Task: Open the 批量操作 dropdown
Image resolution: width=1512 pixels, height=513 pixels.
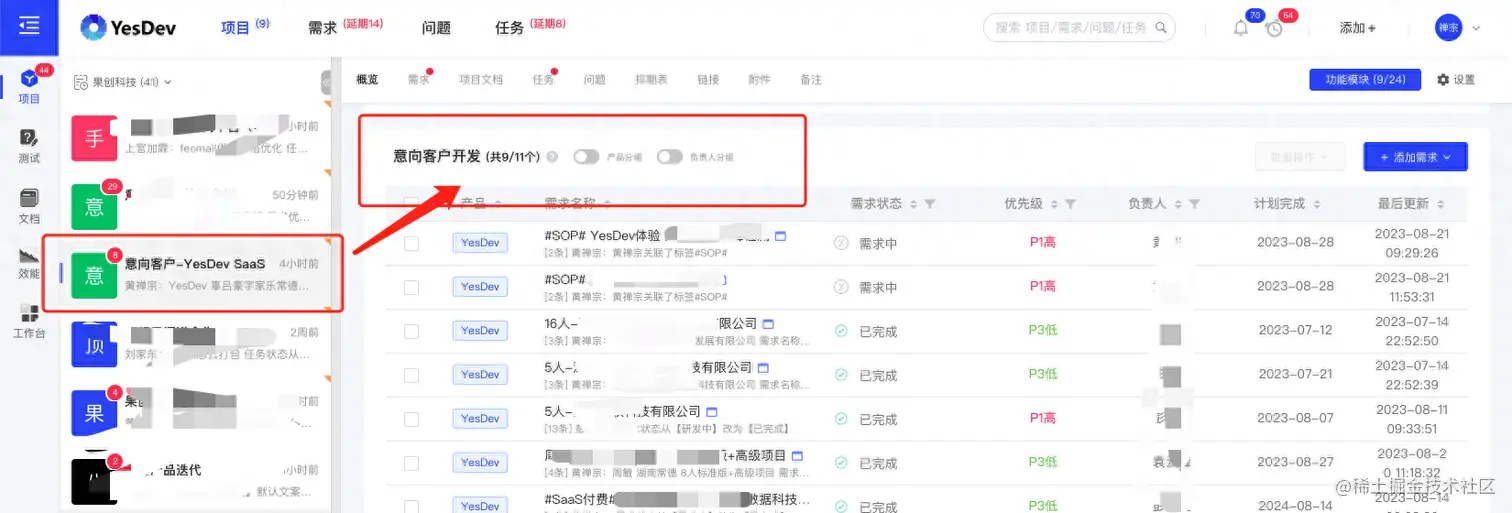Action: (1300, 157)
